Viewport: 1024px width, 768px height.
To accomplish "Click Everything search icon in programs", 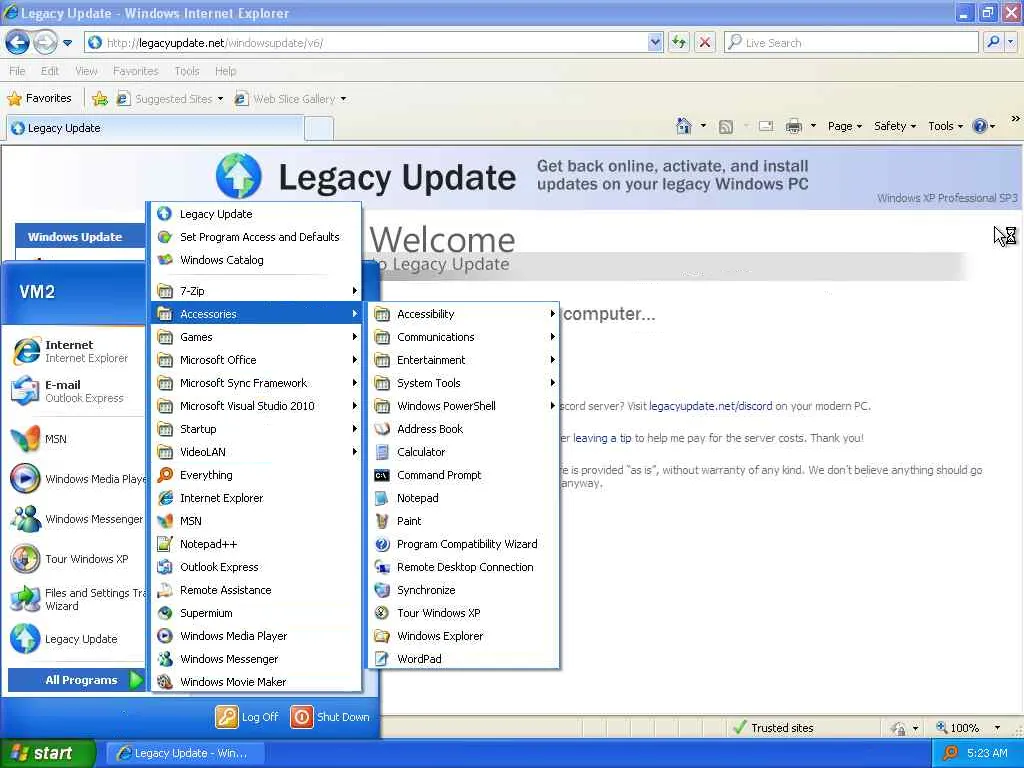I will [x=165, y=475].
